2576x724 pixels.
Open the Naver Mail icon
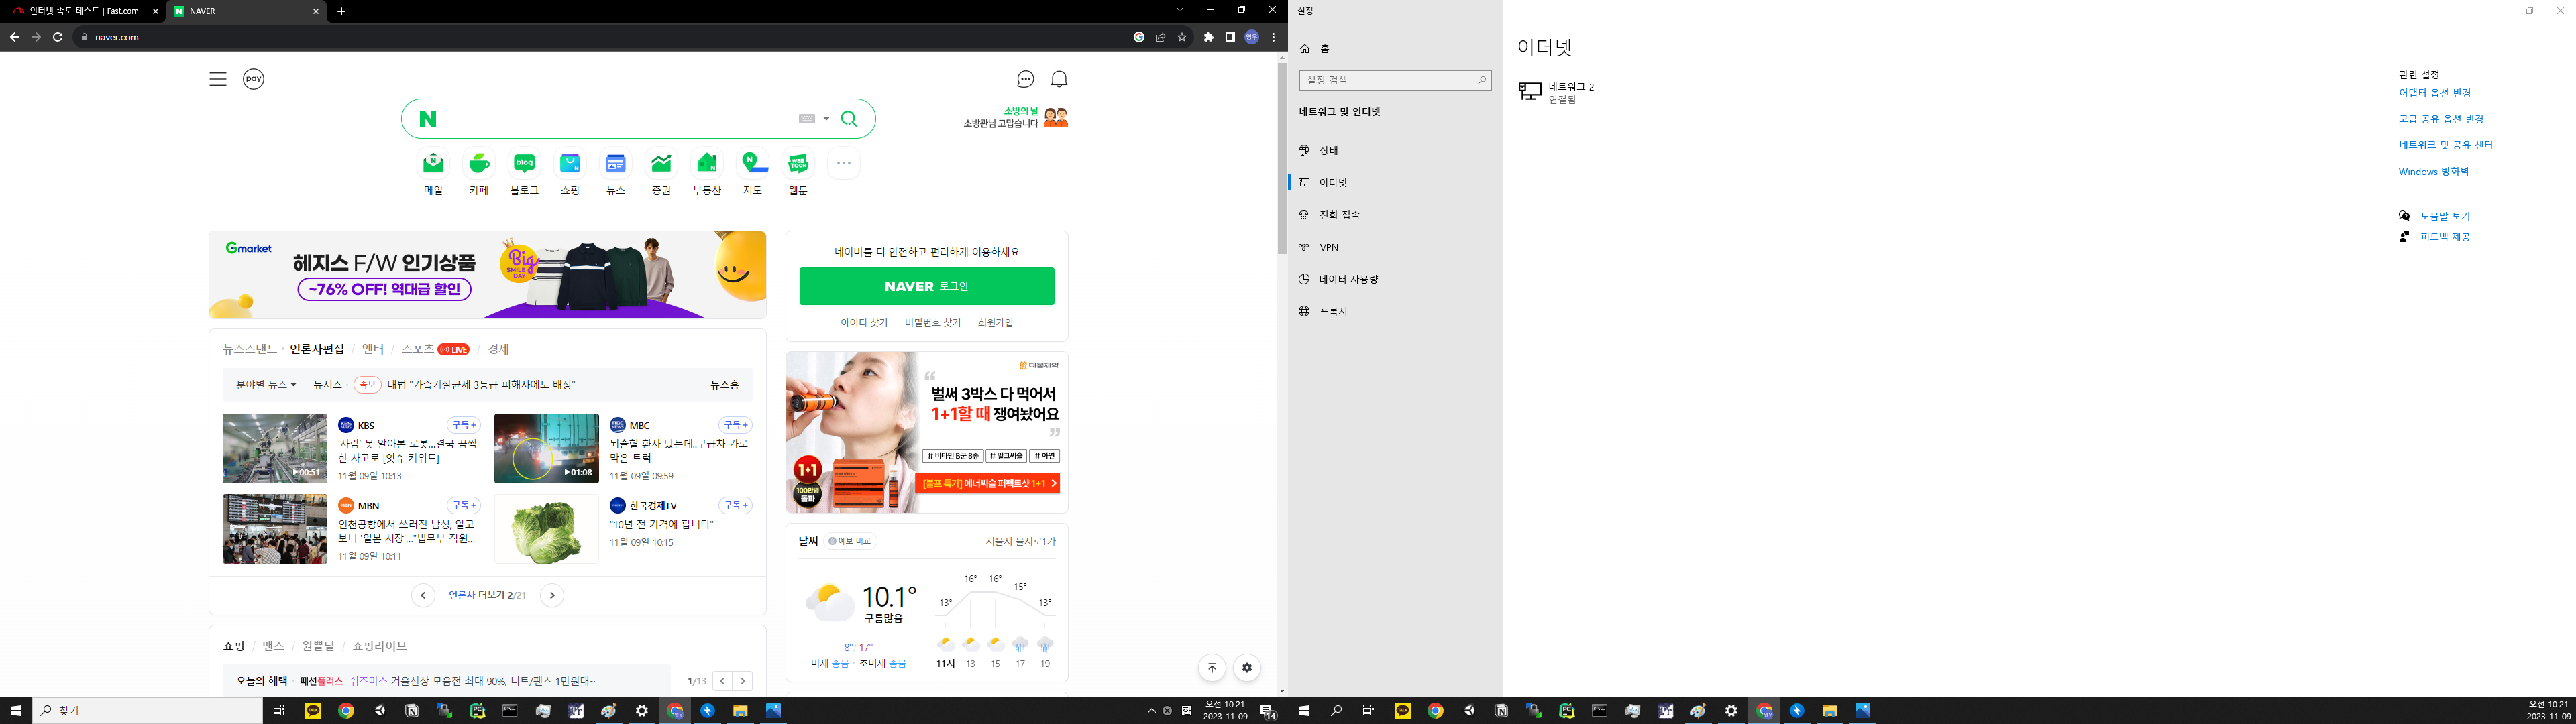(433, 163)
